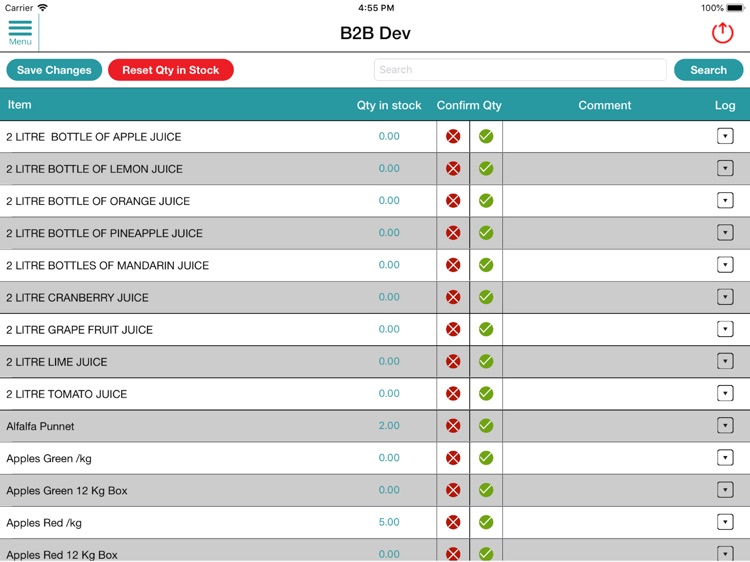Select Item column header
The width and height of the screenshot is (750, 562).
(19, 105)
